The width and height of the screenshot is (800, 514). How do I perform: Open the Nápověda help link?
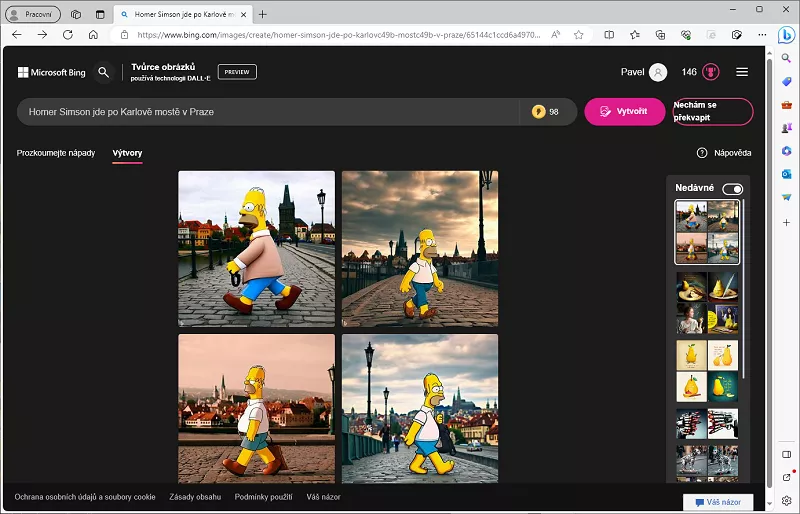pos(724,153)
